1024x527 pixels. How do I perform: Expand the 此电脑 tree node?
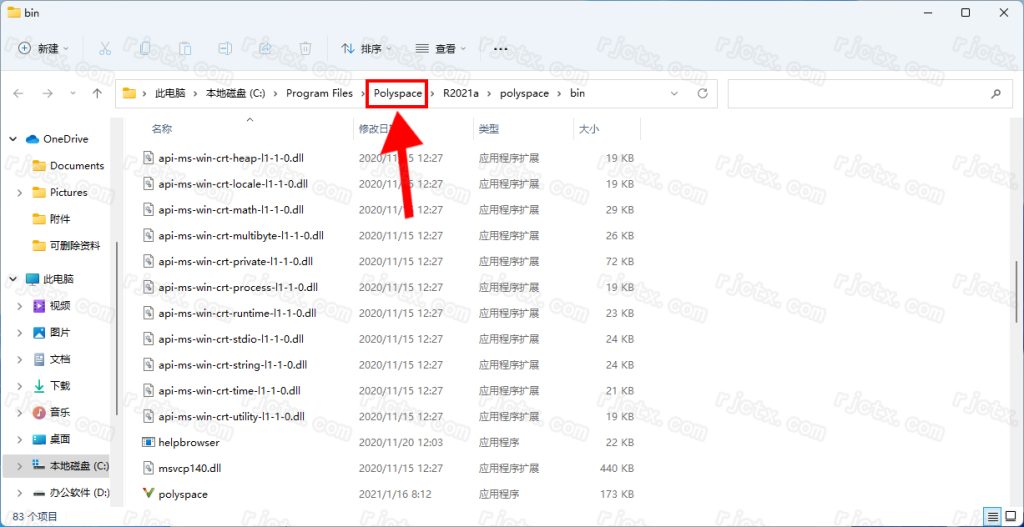(11, 279)
